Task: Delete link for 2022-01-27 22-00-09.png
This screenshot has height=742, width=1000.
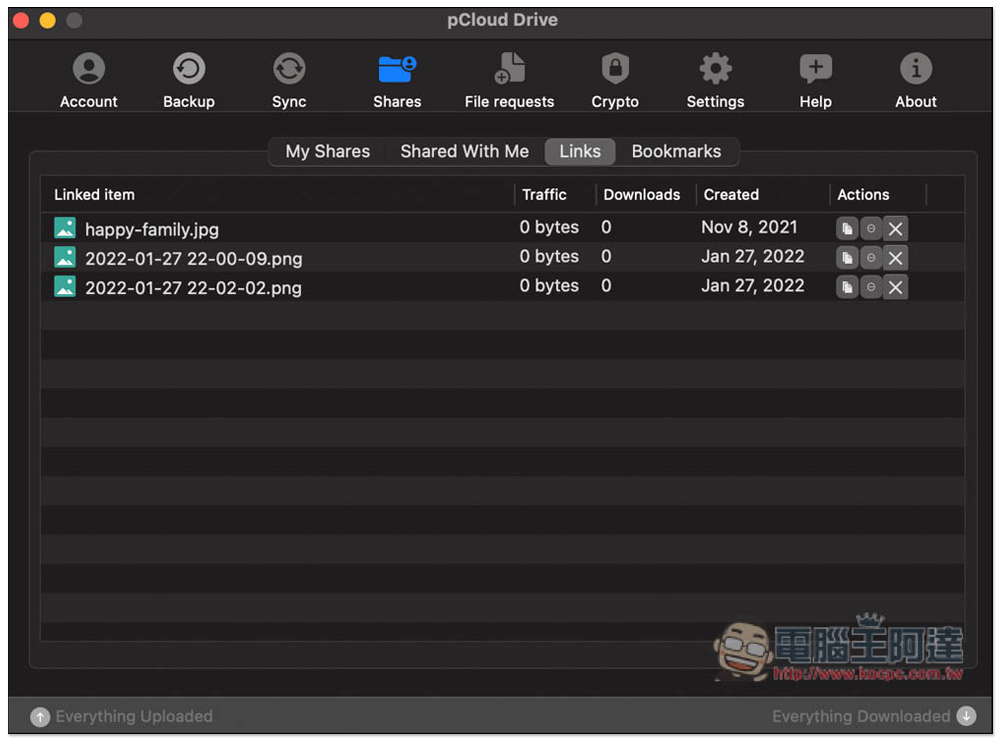Action: point(895,258)
